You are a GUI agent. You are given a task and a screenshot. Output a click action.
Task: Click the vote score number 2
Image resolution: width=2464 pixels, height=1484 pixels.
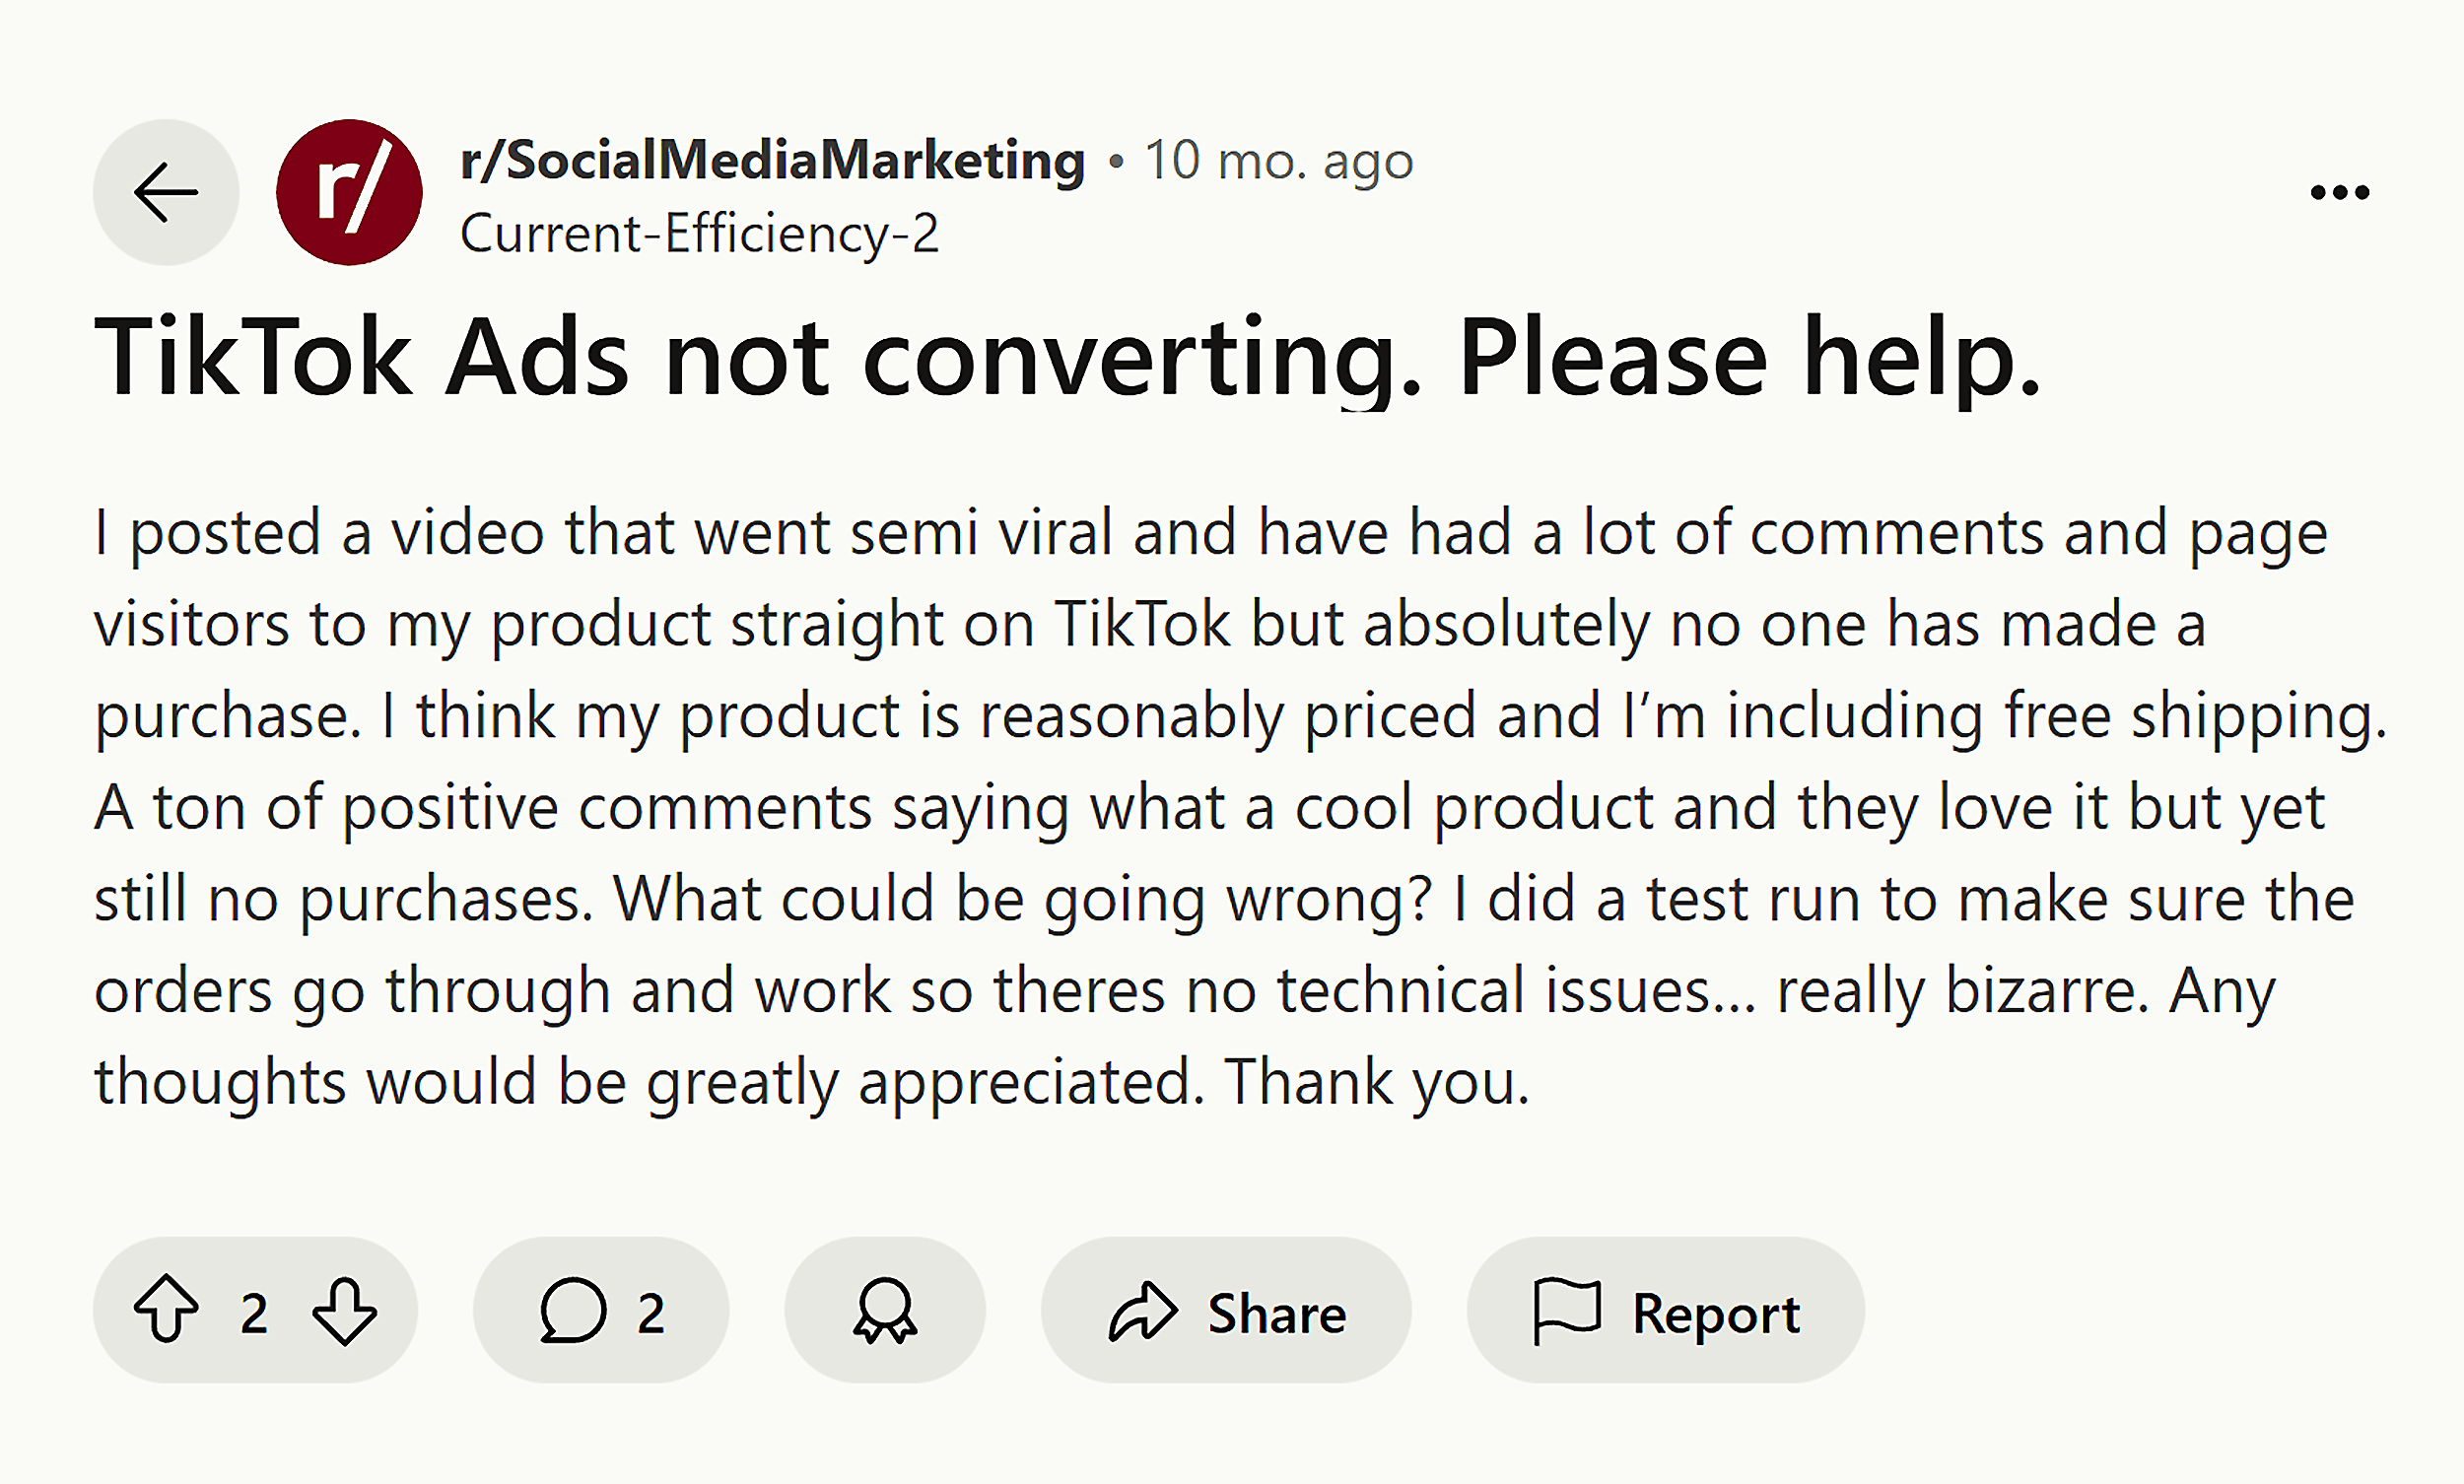(x=254, y=1313)
